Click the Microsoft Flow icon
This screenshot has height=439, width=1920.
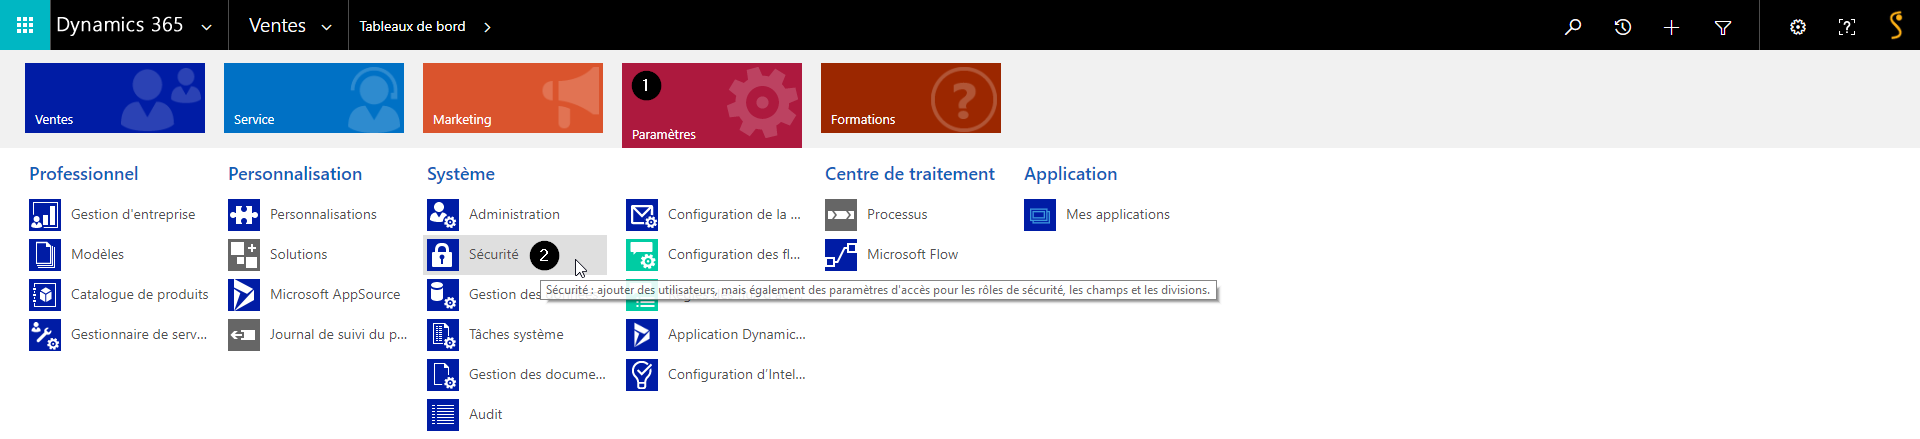coord(841,255)
